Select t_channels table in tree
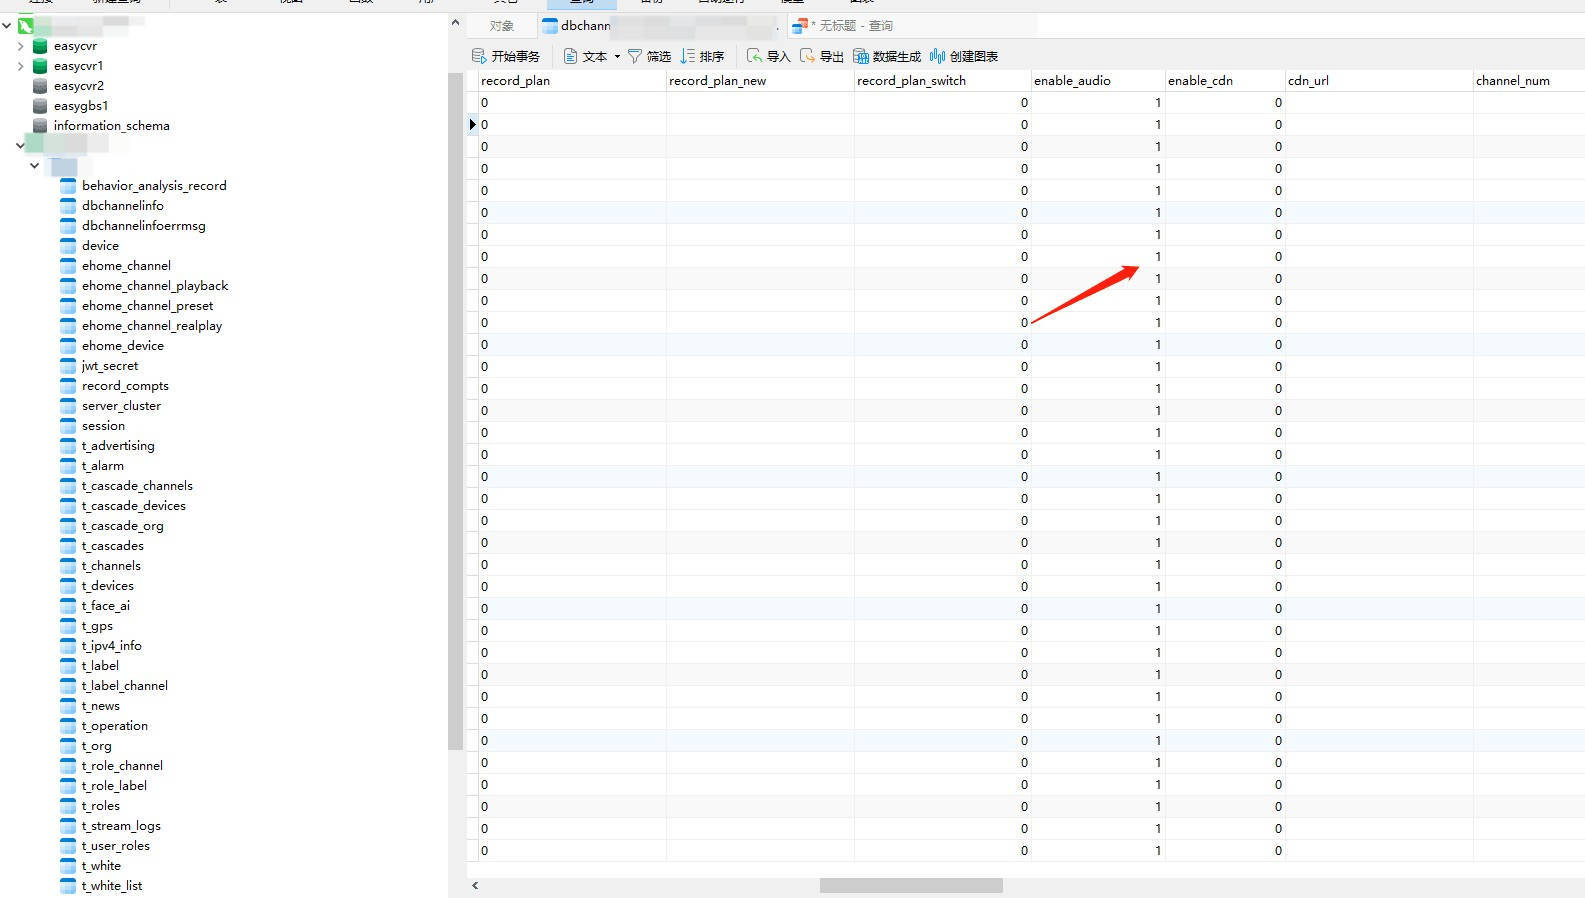 coord(111,566)
